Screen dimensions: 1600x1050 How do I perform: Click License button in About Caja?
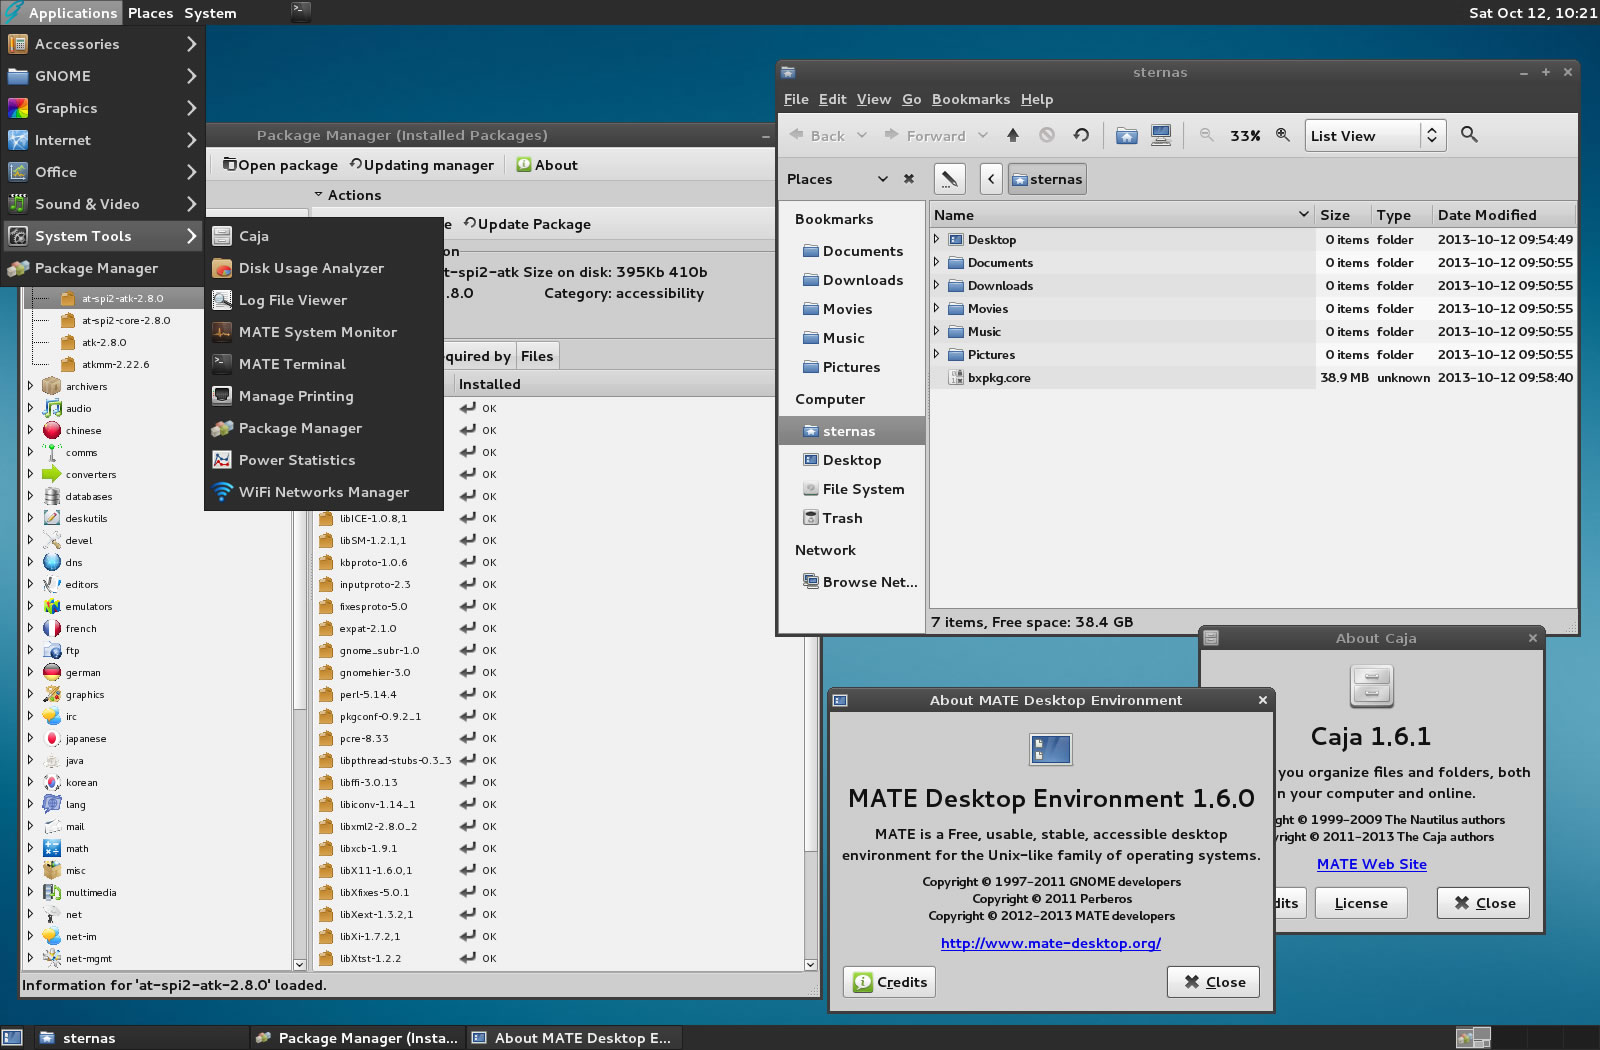(1361, 903)
